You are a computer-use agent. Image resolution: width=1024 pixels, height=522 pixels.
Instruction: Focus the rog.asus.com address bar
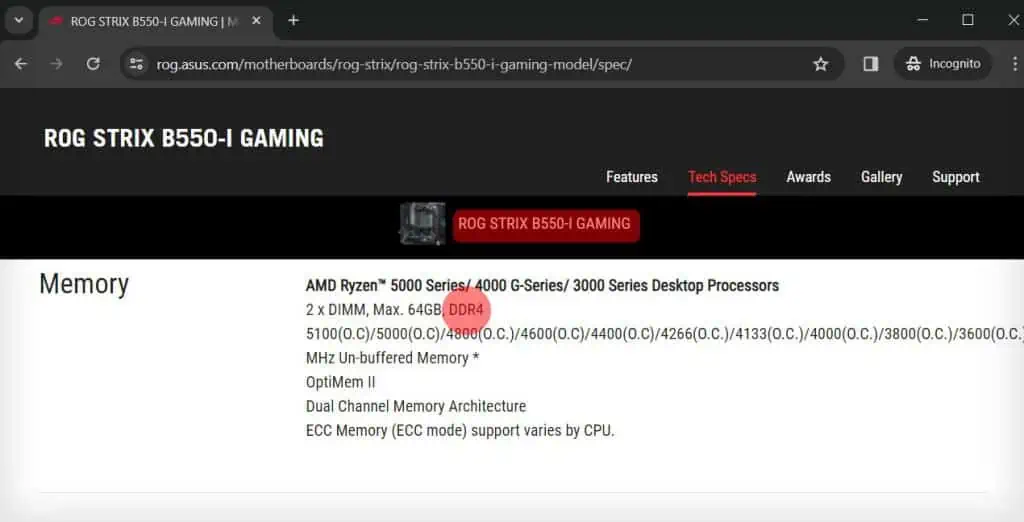click(x=450, y=64)
